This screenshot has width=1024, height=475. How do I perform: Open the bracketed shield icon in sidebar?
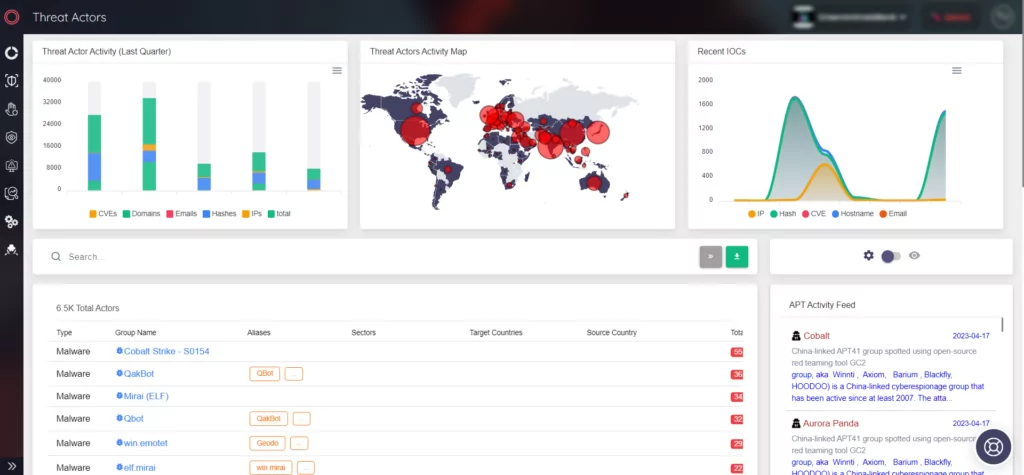coord(11,81)
